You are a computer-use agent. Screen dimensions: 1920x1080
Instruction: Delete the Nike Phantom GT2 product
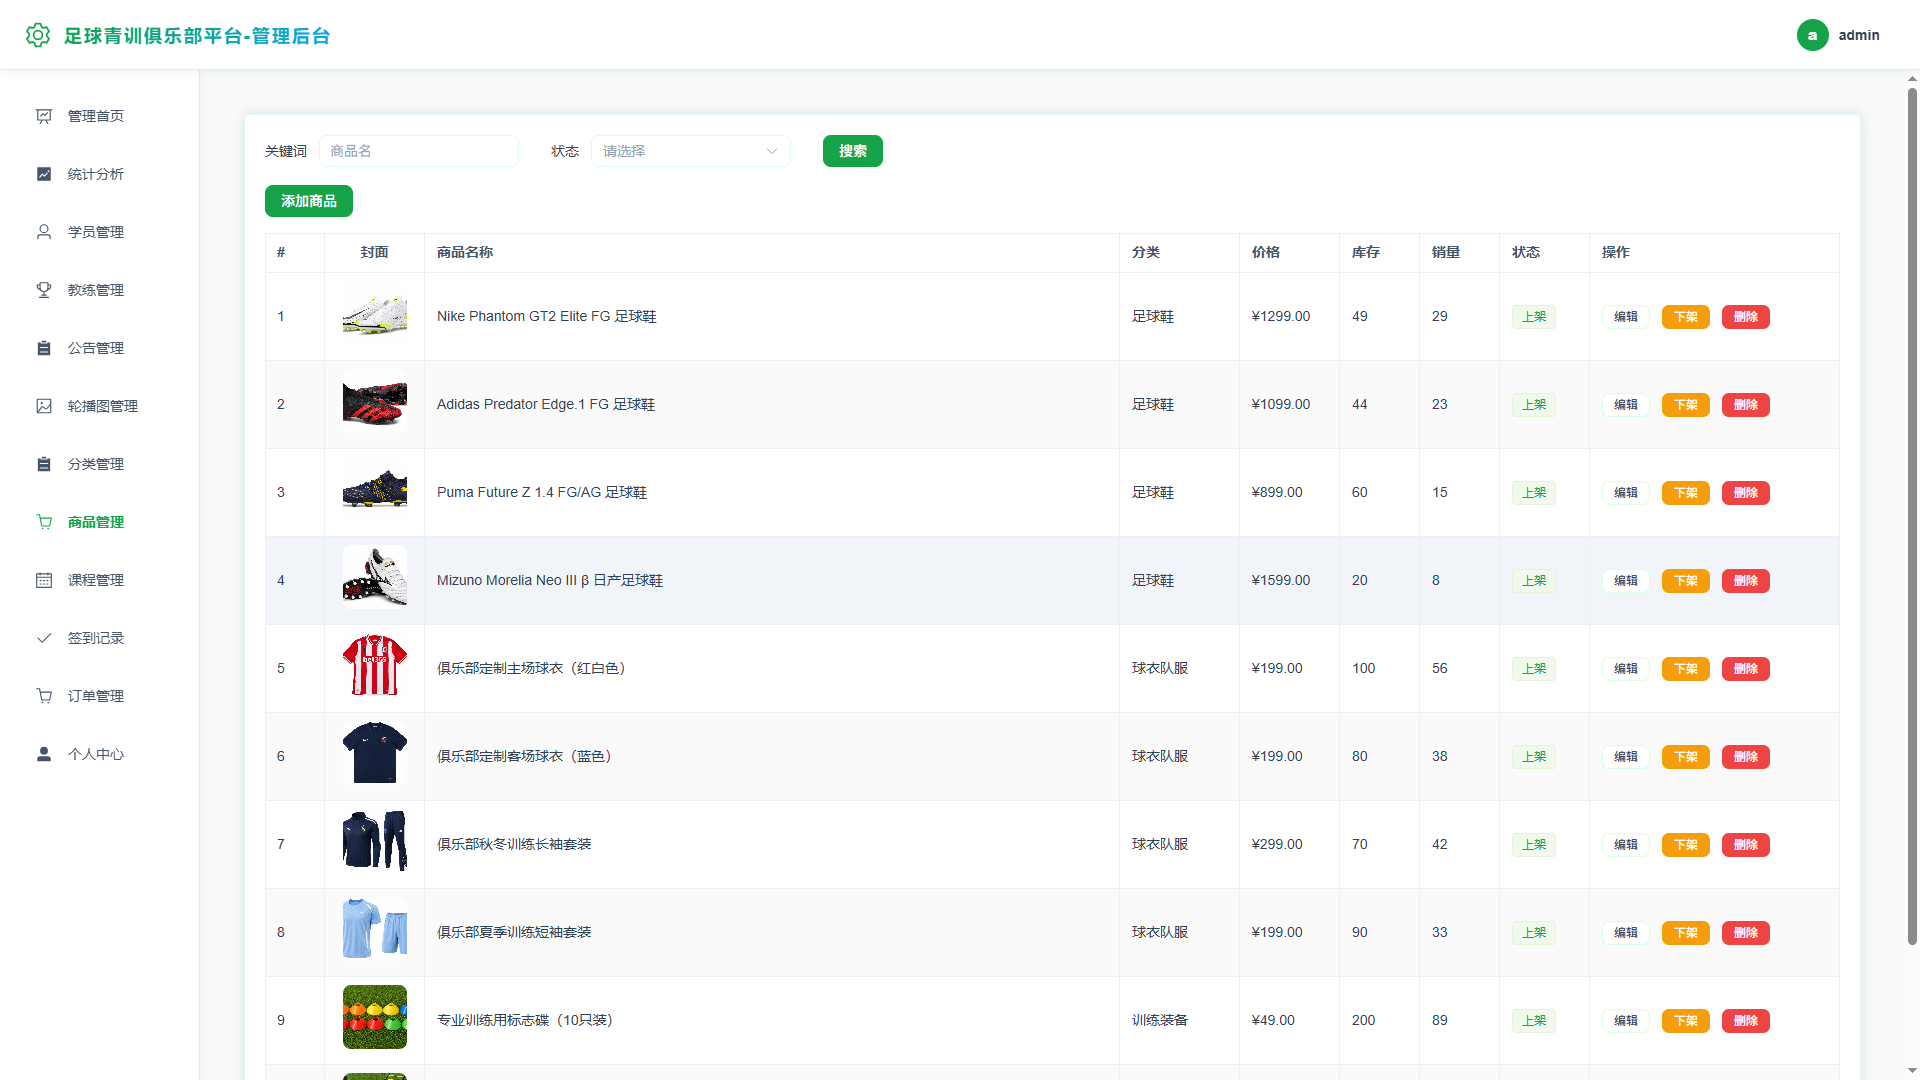coord(1746,317)
